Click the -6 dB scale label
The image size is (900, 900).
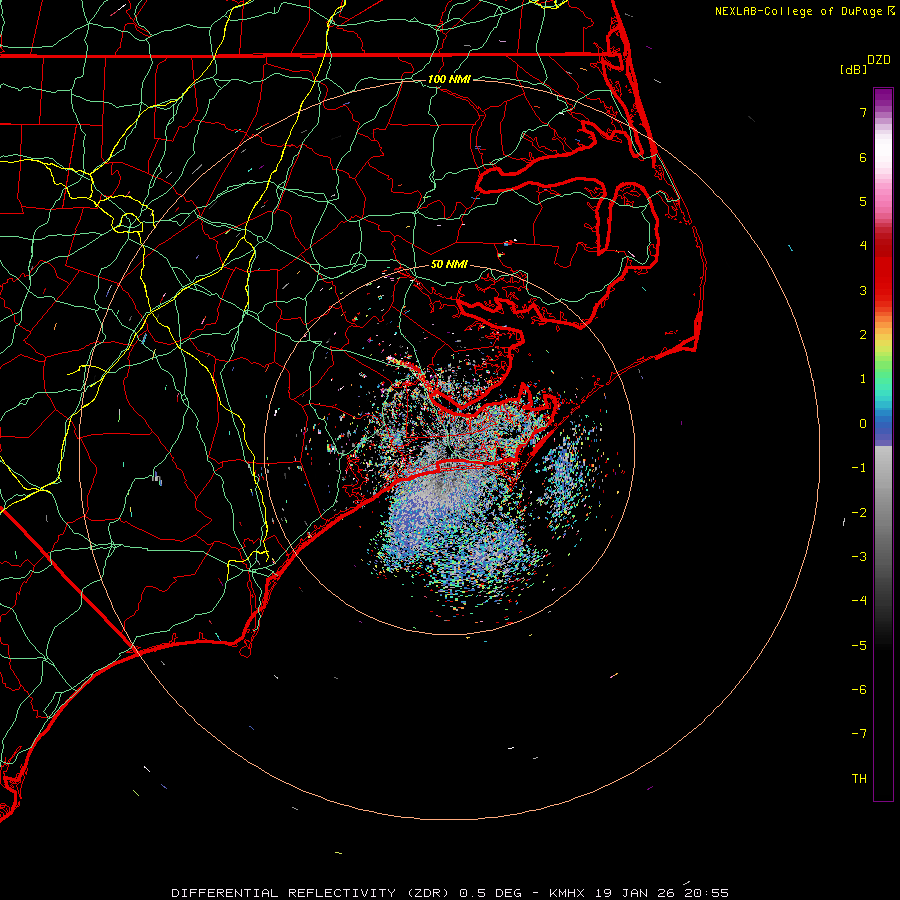[859, 690]
